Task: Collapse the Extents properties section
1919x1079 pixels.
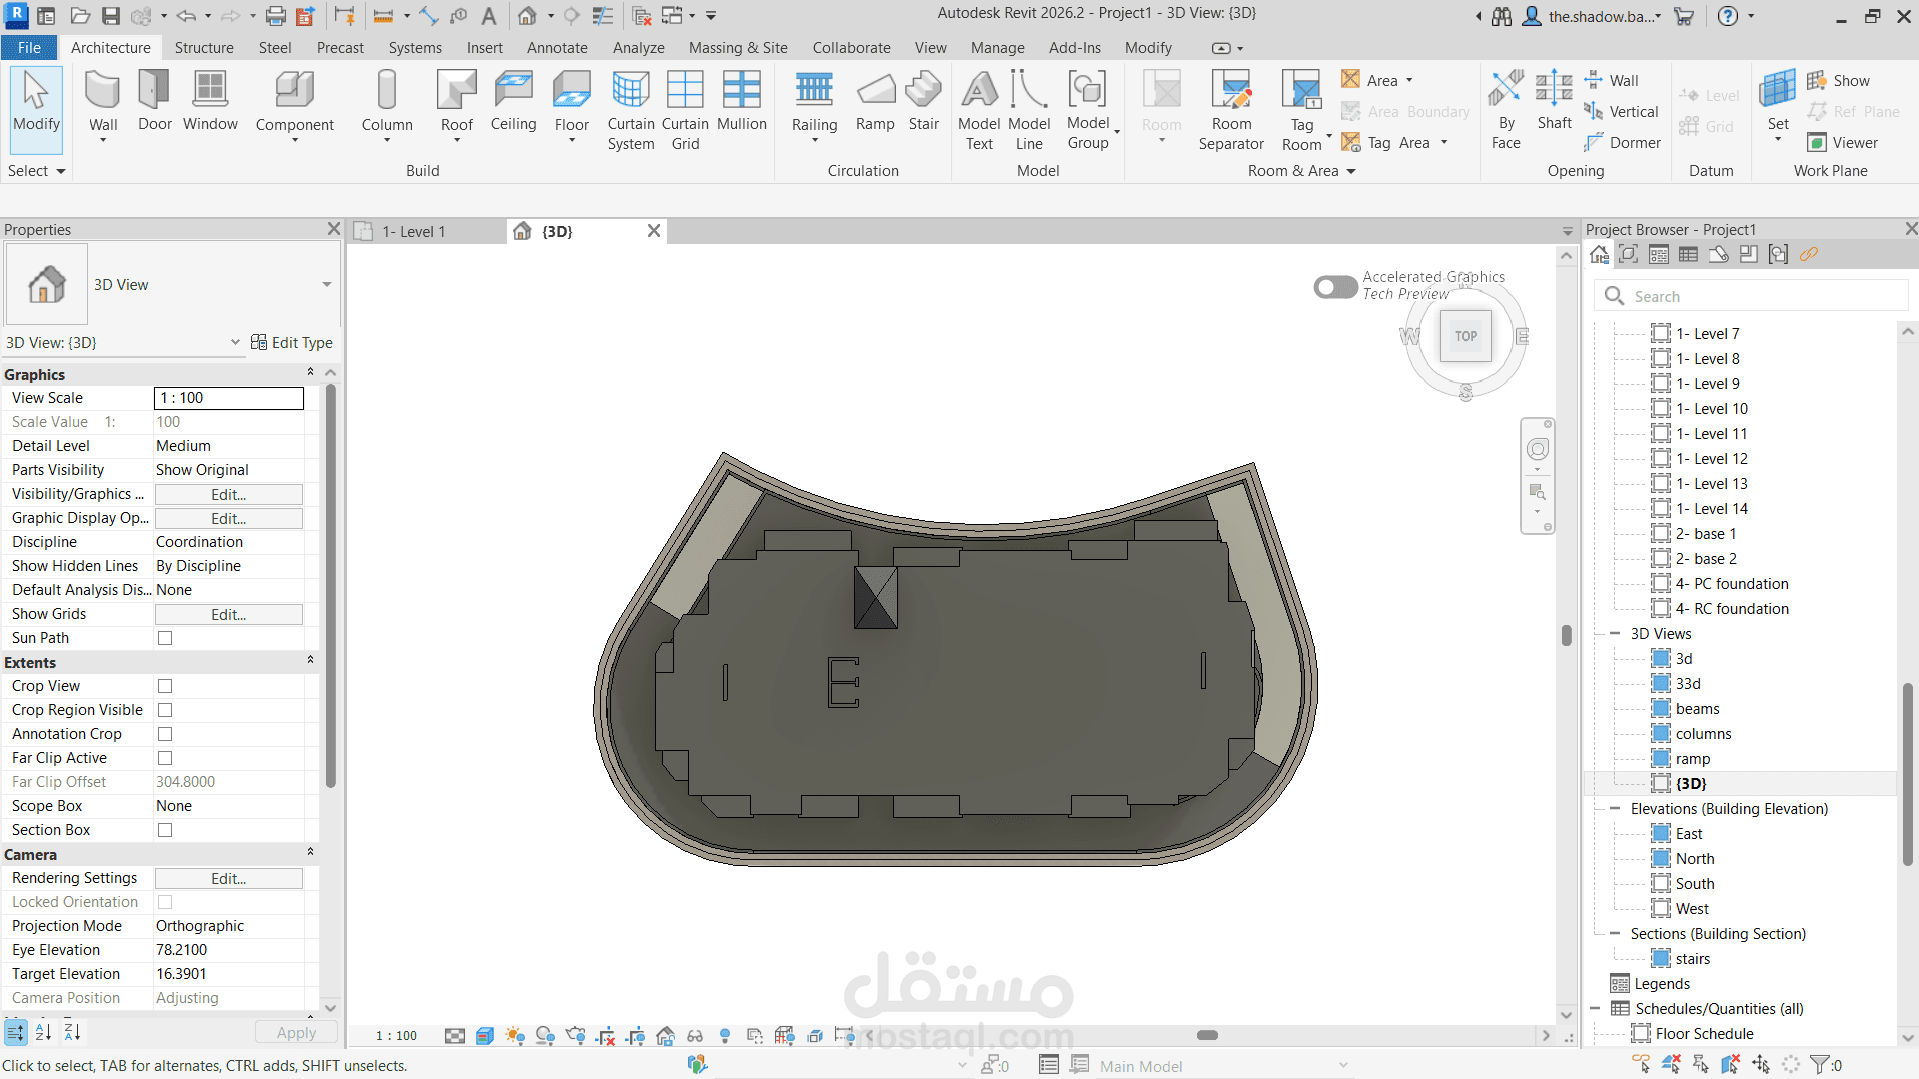Action: point(310,661)
